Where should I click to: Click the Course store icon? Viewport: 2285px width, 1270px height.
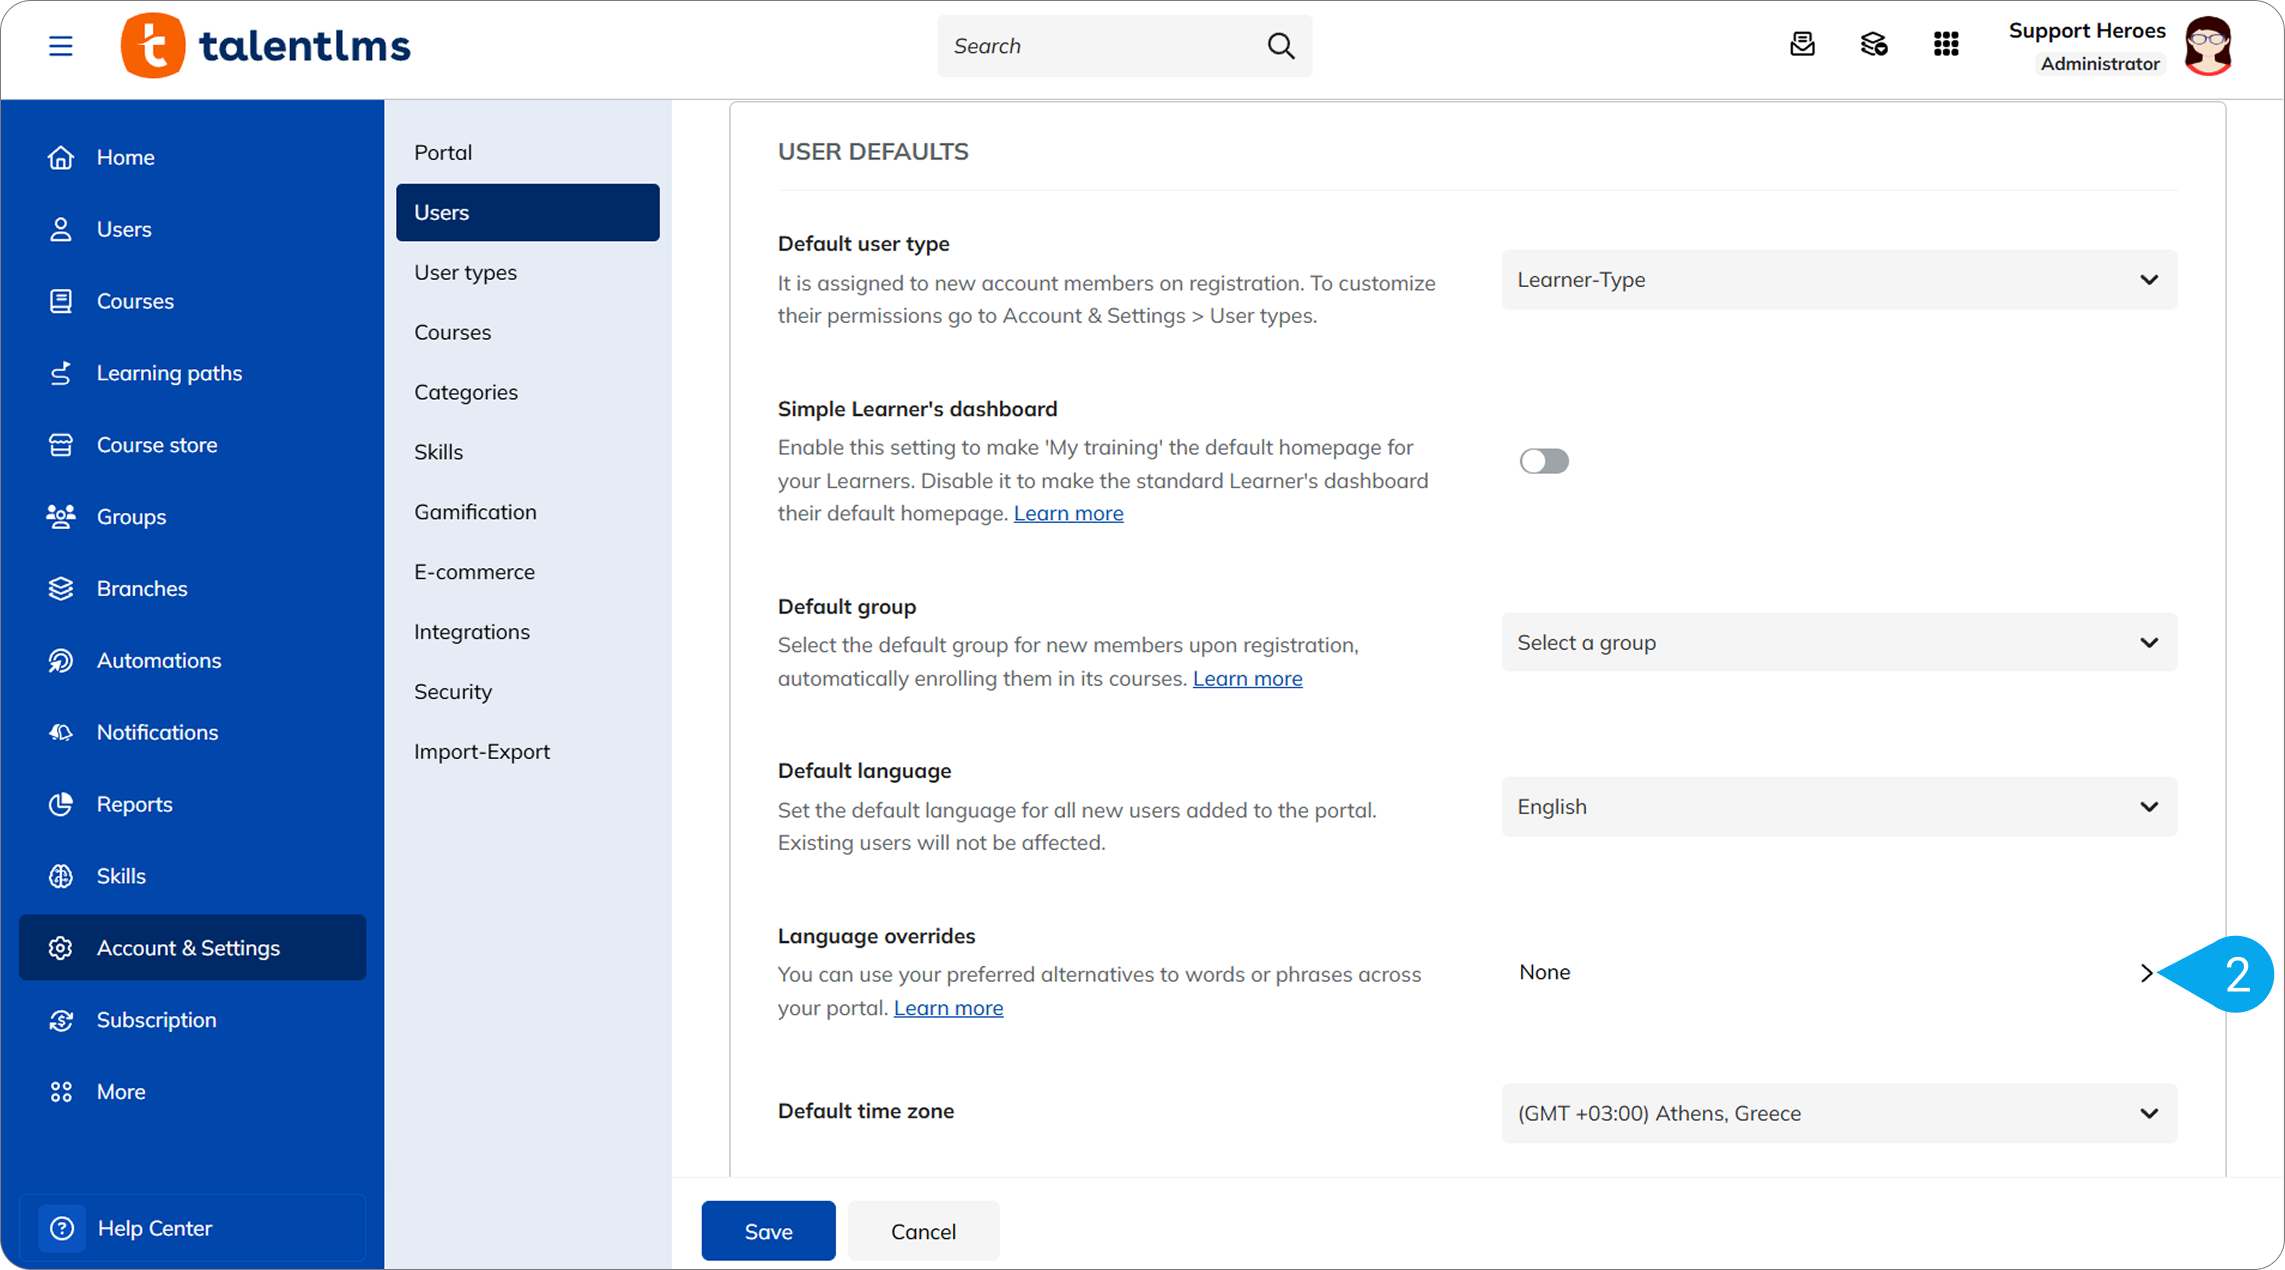tap(61, 445)
